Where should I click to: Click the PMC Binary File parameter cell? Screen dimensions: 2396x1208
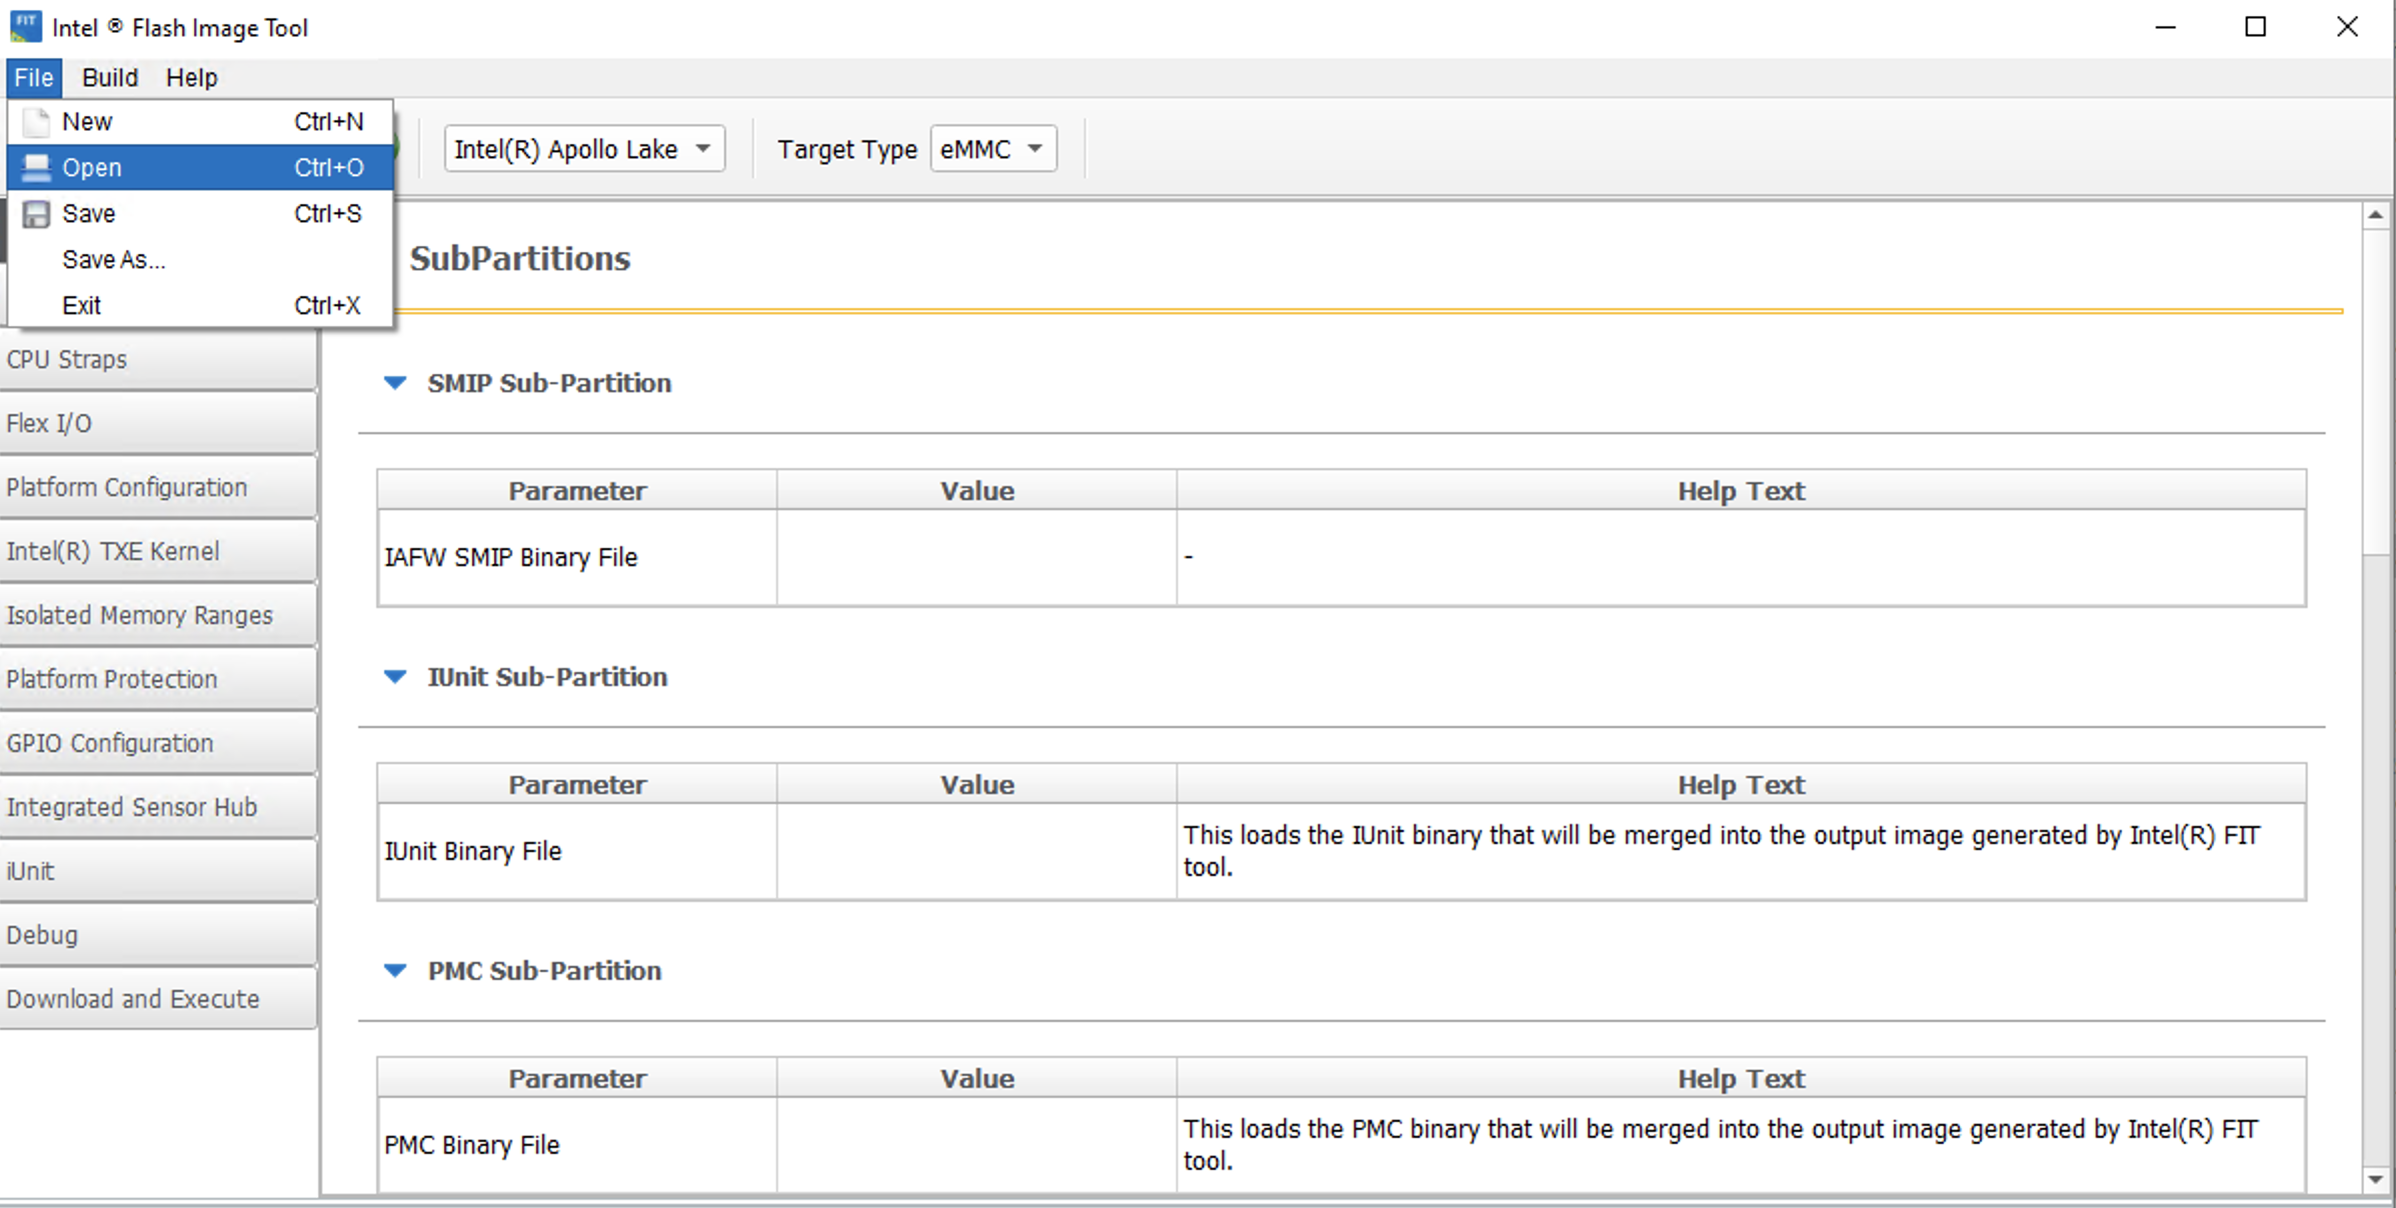pos(577,1145)
